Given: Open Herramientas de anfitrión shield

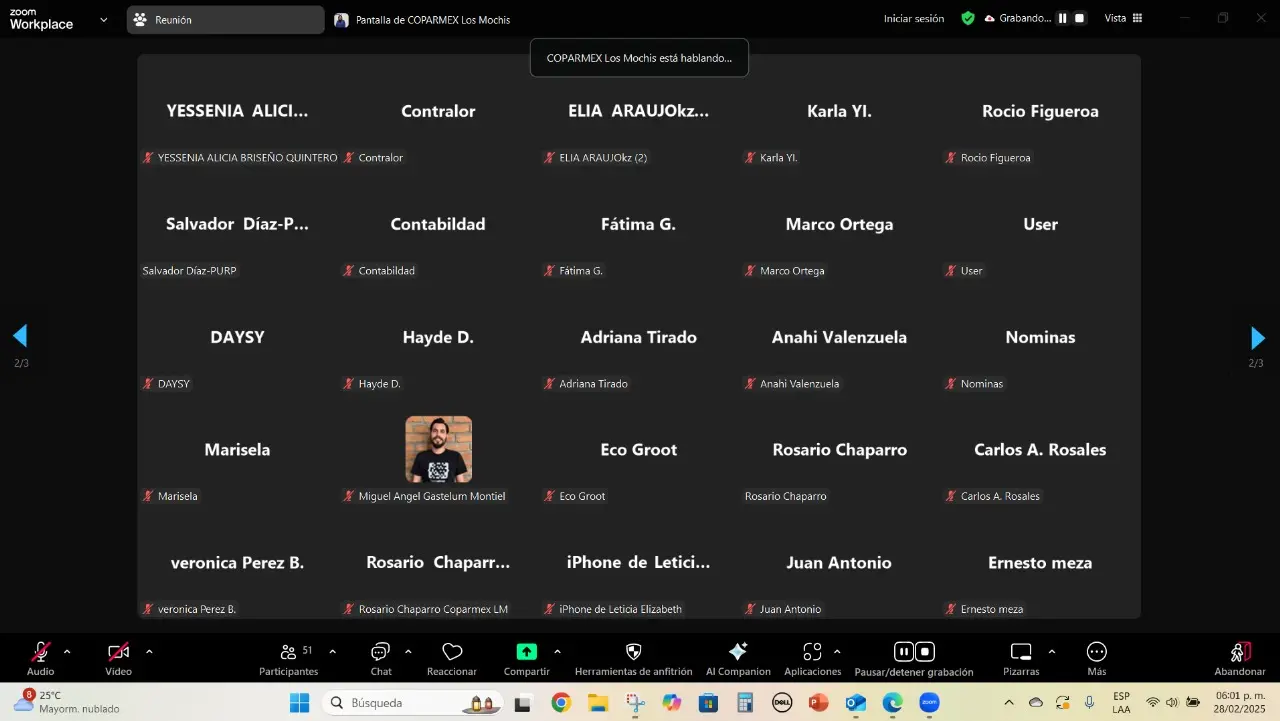Looking at the screenshot, I should (633, 653).
